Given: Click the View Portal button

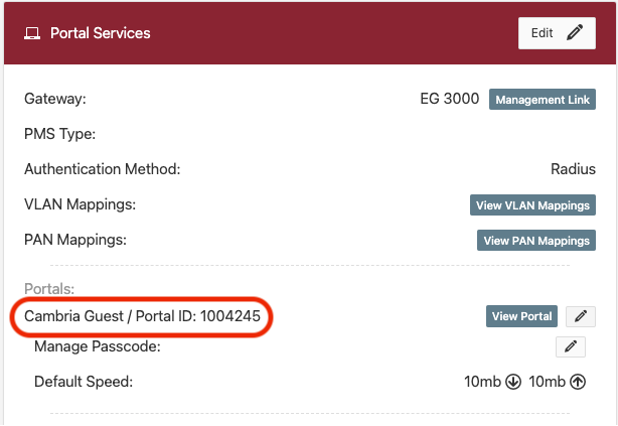Looking at the screenshot, I should click(x=521, y=316).
